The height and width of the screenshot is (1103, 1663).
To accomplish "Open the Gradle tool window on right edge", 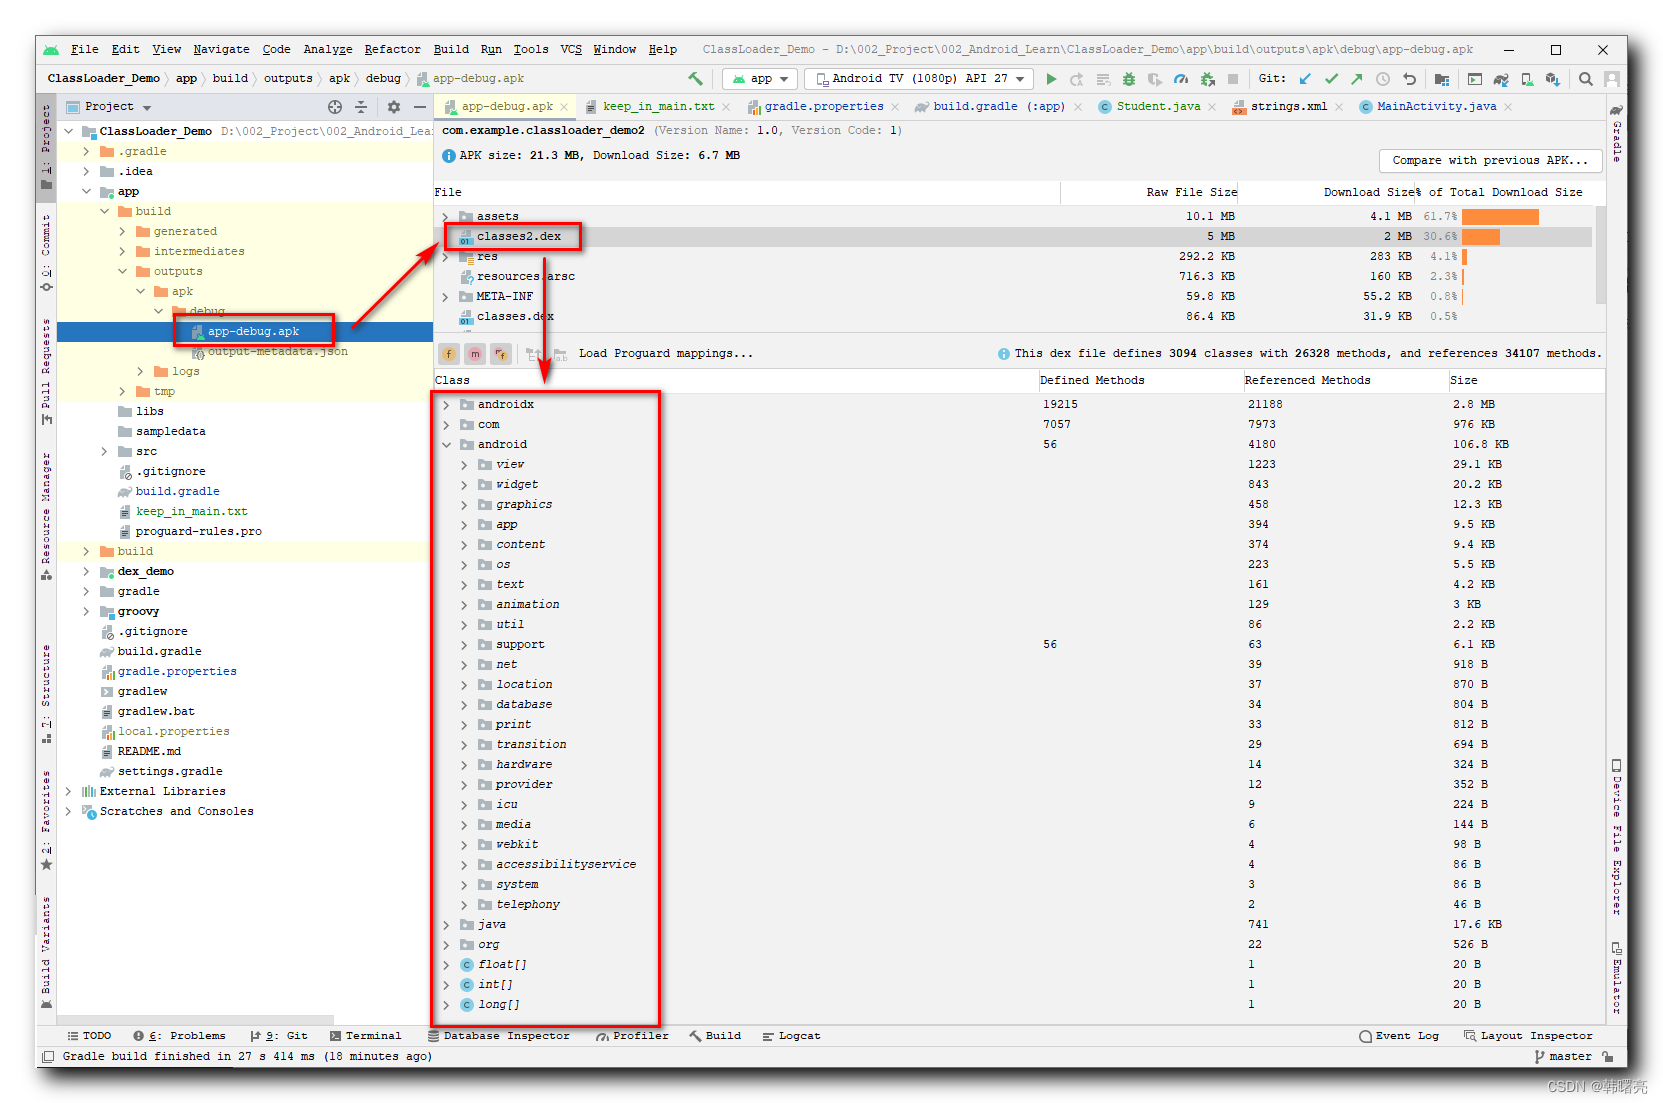I will point(1616,133).
